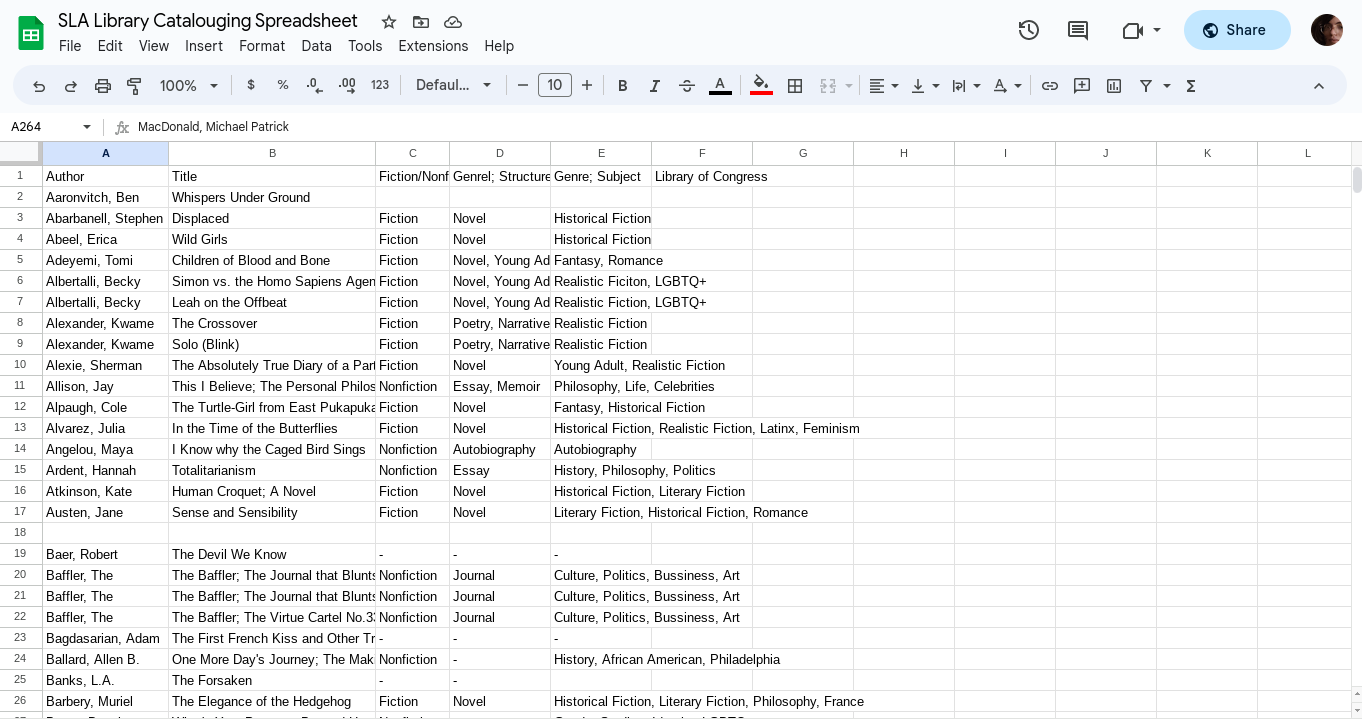Open the Borders tool
Viewport: 1362px width, 719px height.
[x=795, y=86]
